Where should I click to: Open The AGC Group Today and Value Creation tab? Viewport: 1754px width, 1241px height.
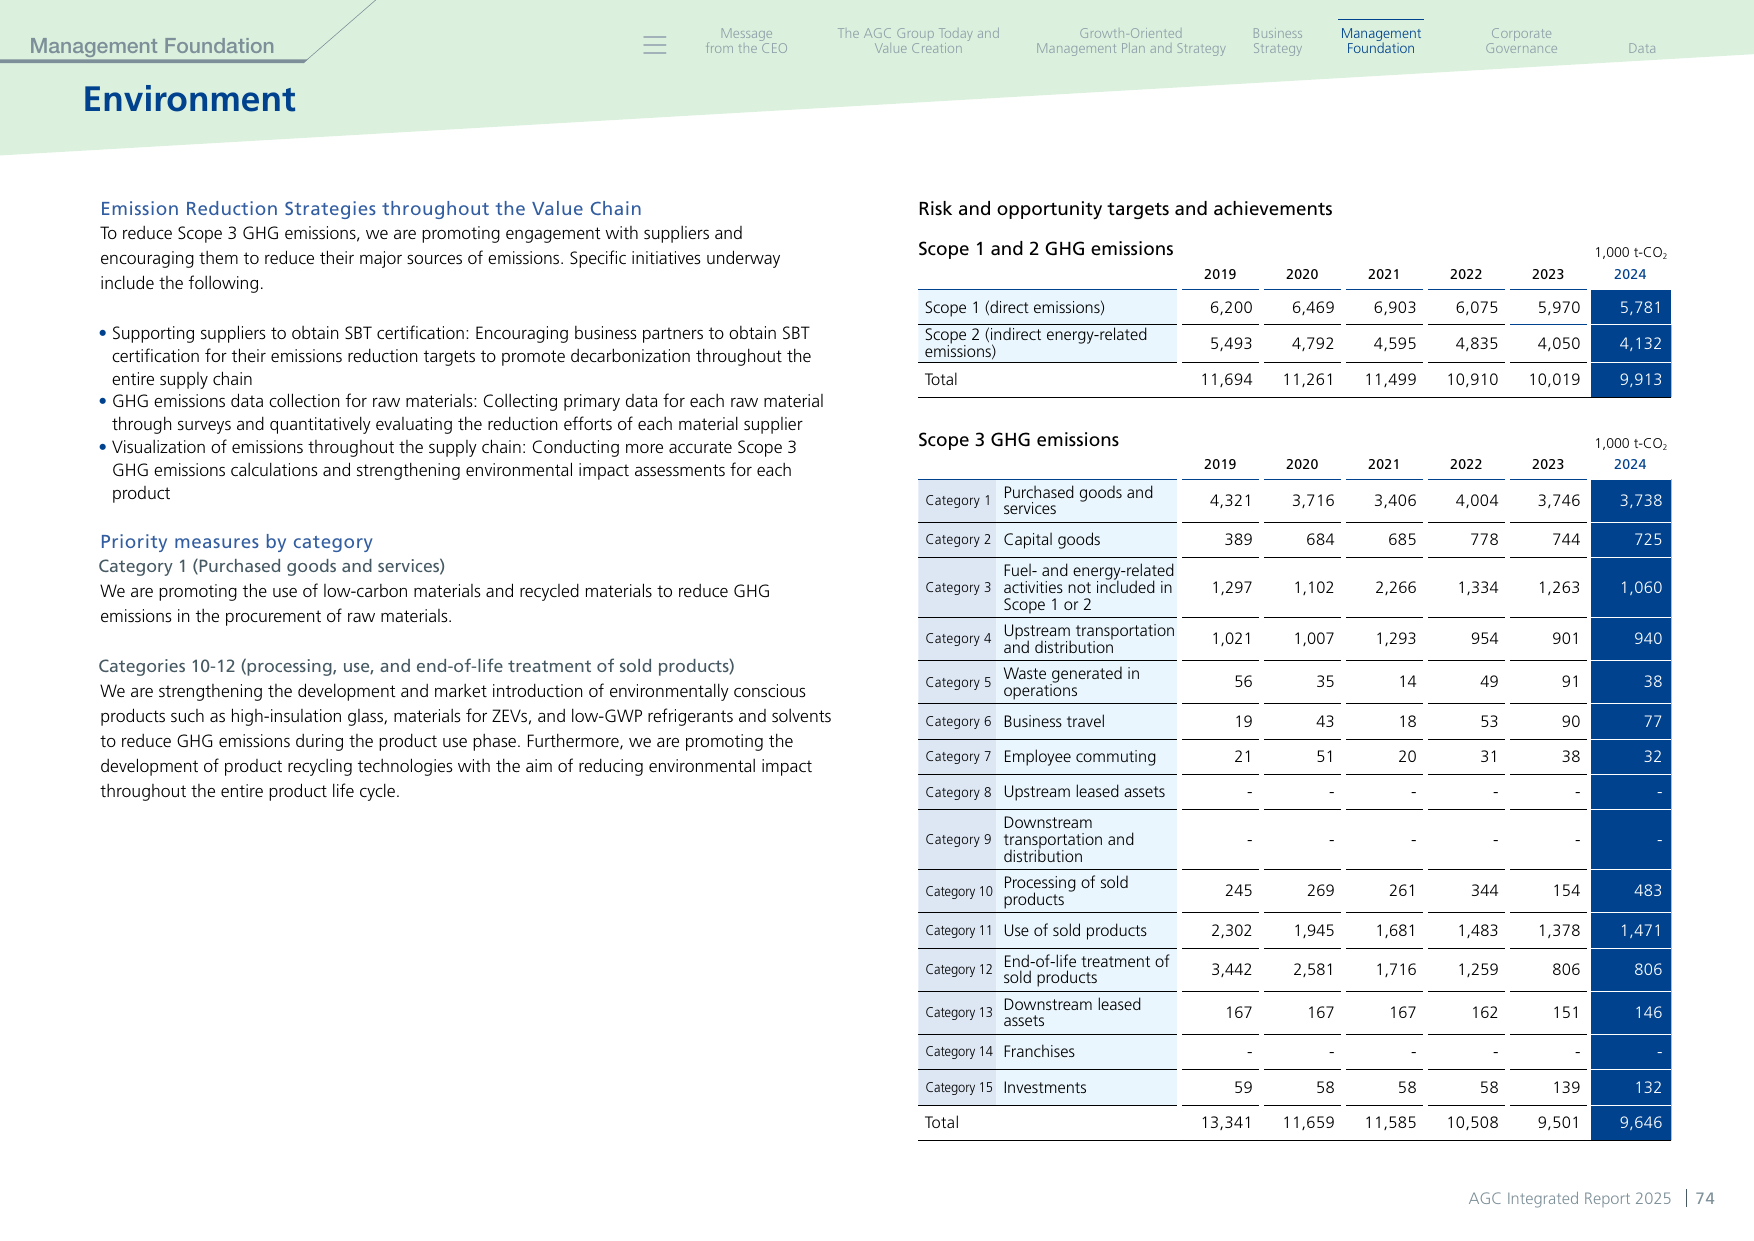[x=918, y=41]
